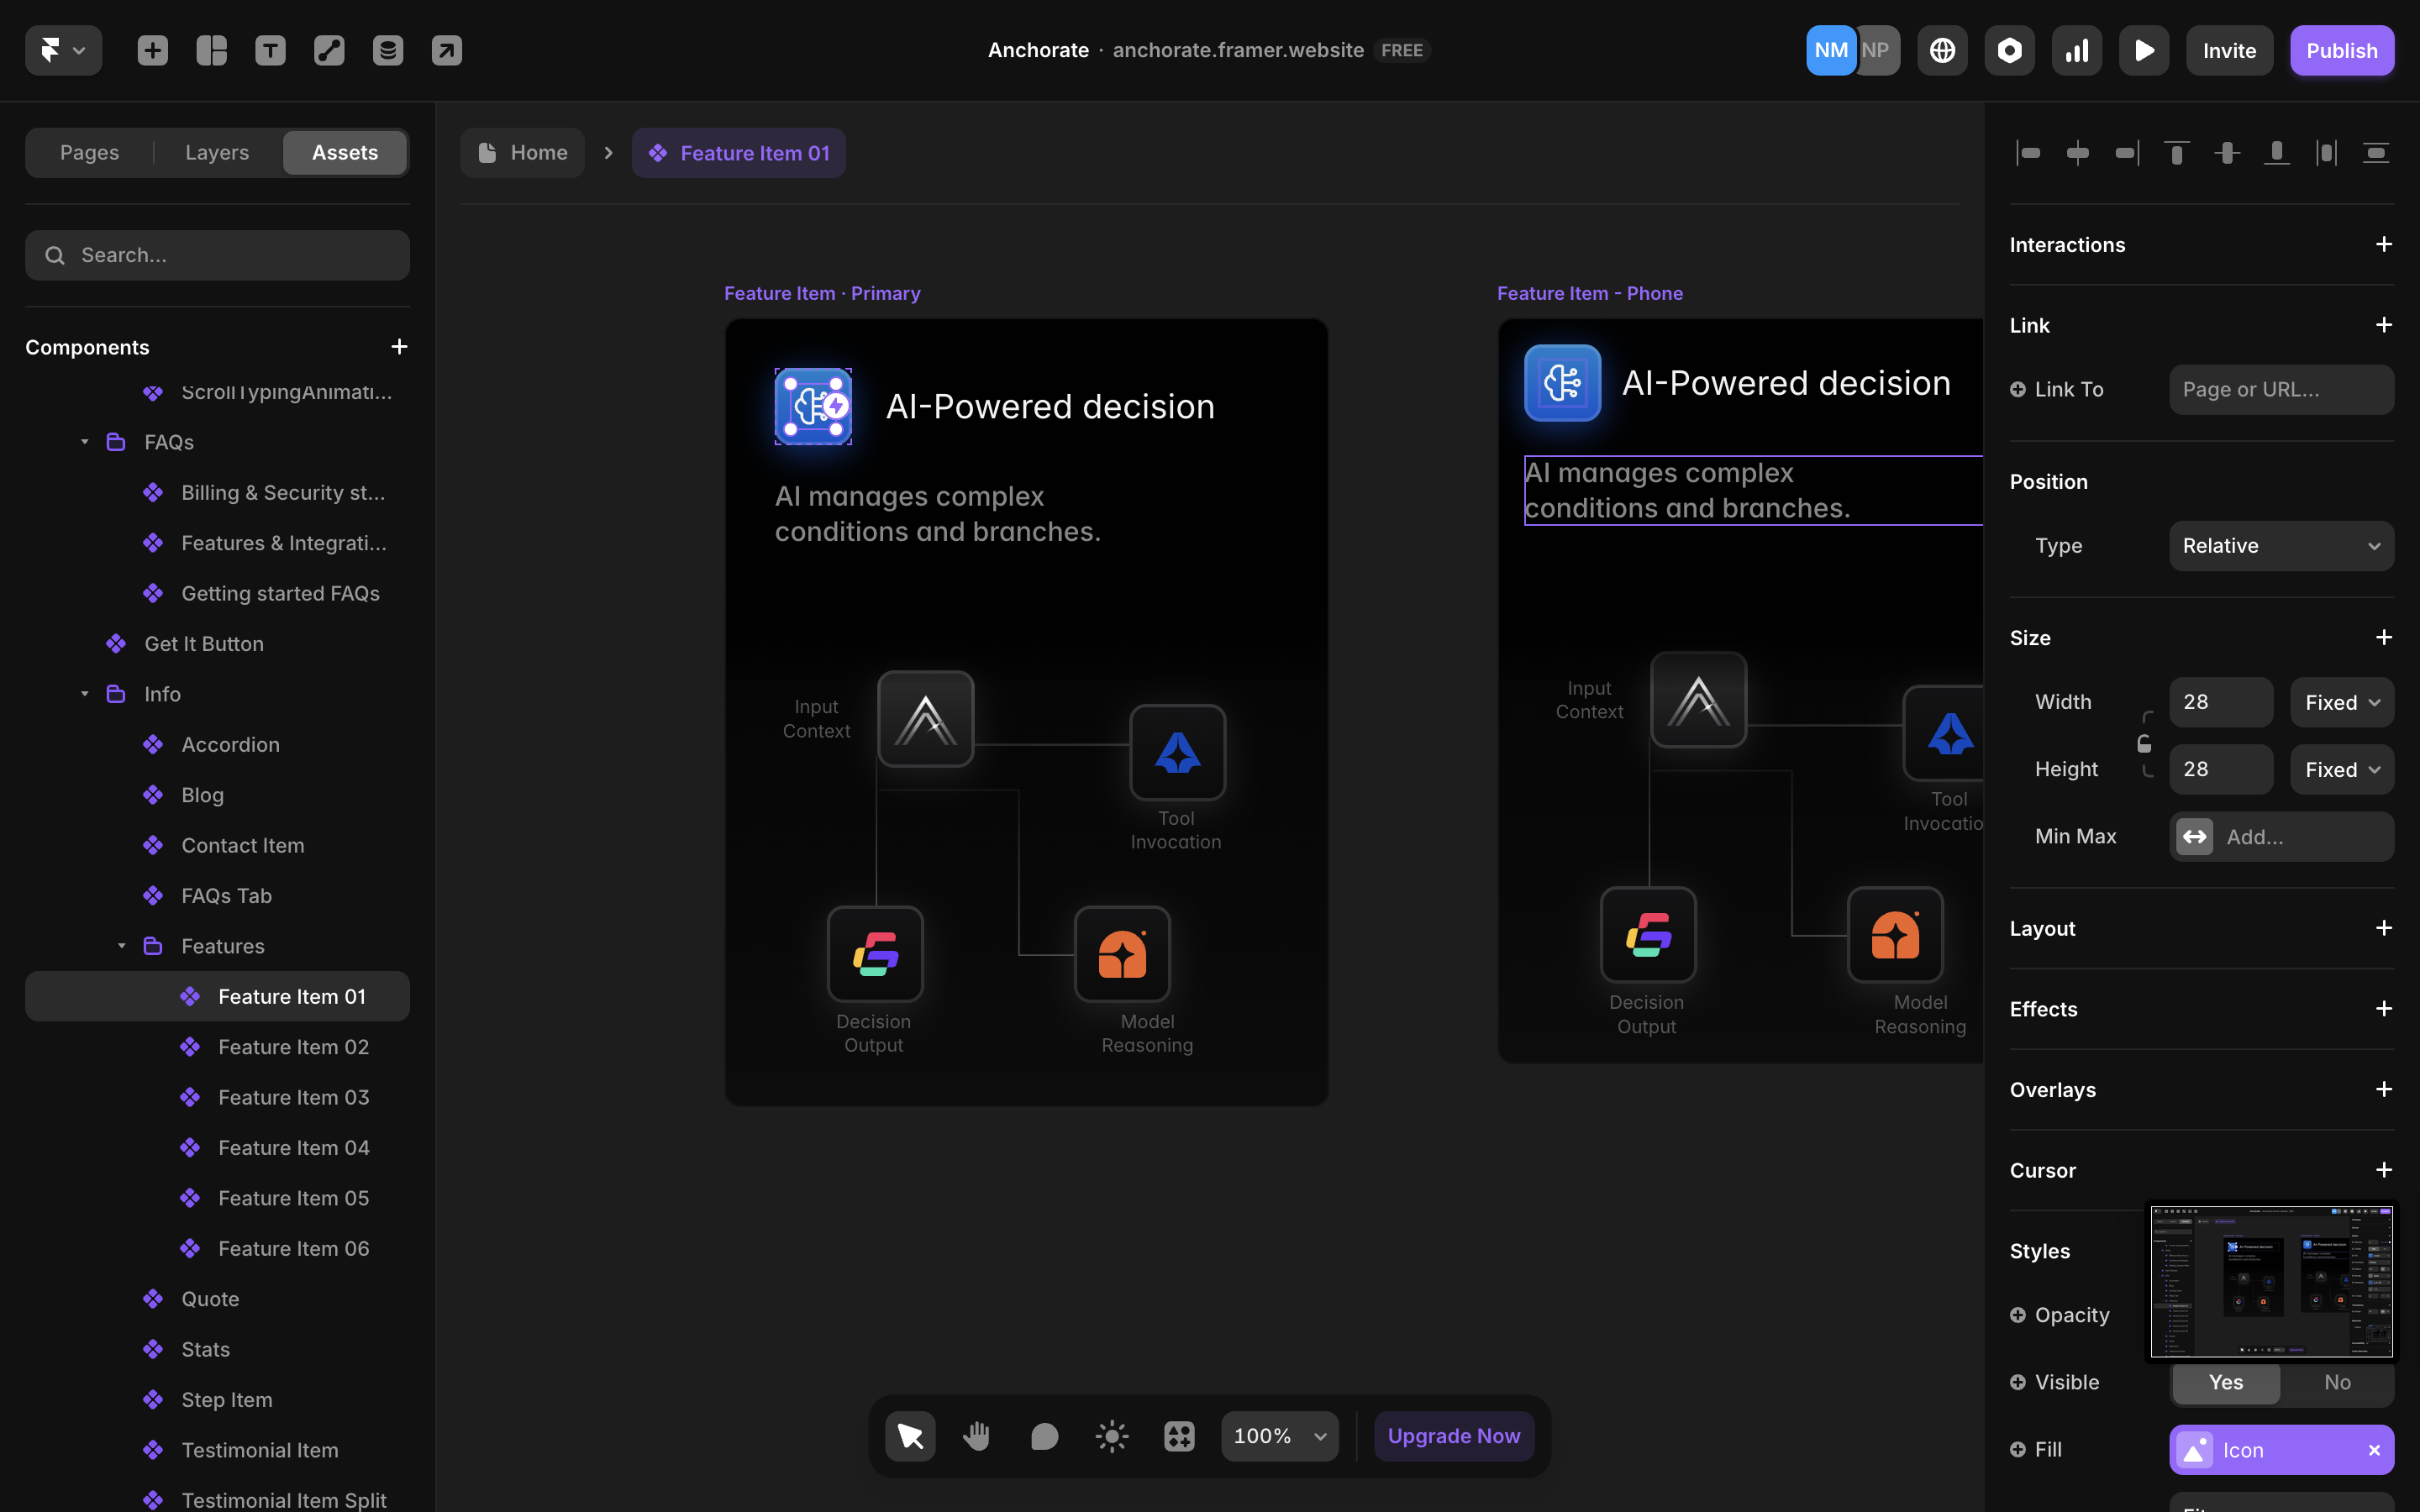This screenshot has width=2420, height=1512.
Task: Select the Hand pan tool
Action: [977, 1436]
